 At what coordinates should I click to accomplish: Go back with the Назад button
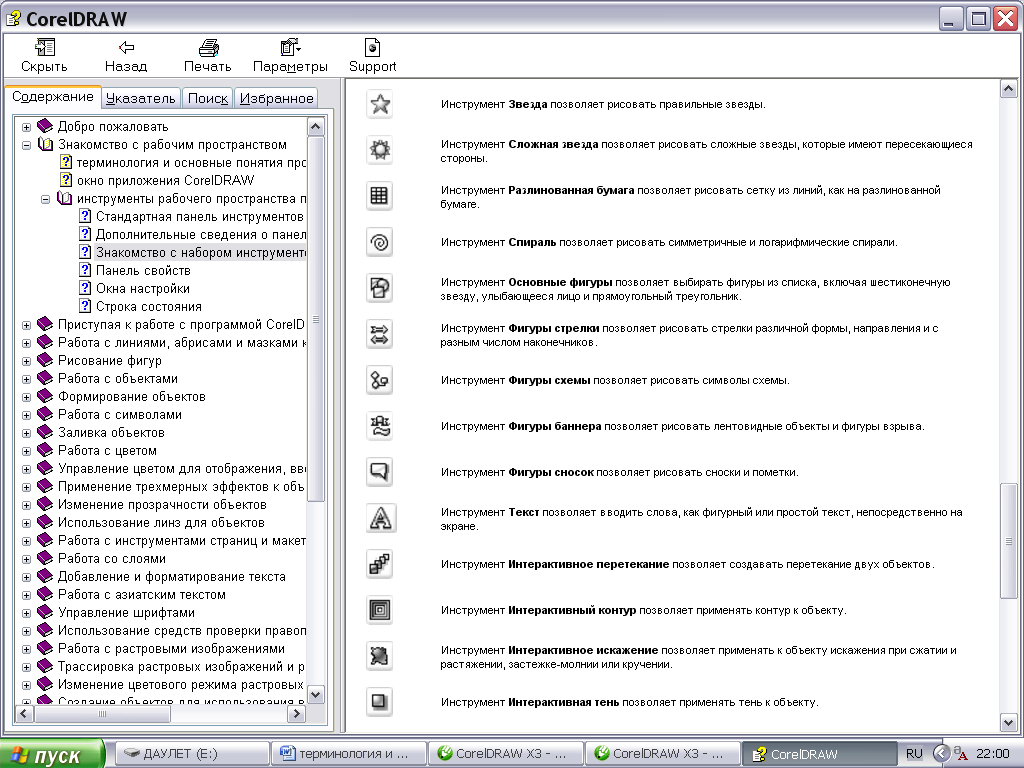click(126, 56)
